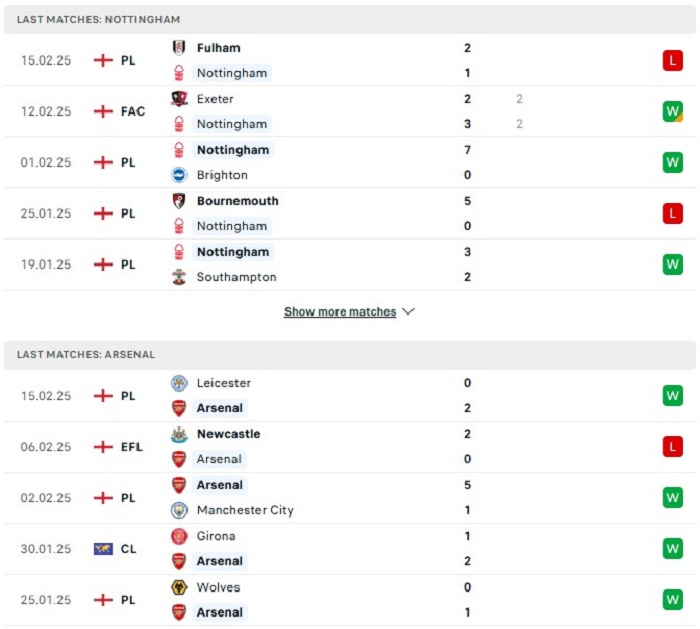700x629 pixels.
Task: Click the Champions League flag icon
Action: [103, 549]
